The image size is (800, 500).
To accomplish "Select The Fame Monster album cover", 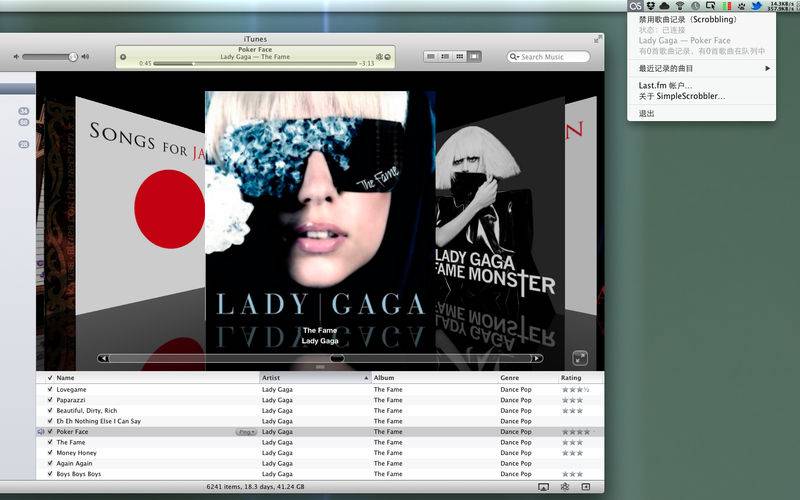I will [x=500, y=209].
